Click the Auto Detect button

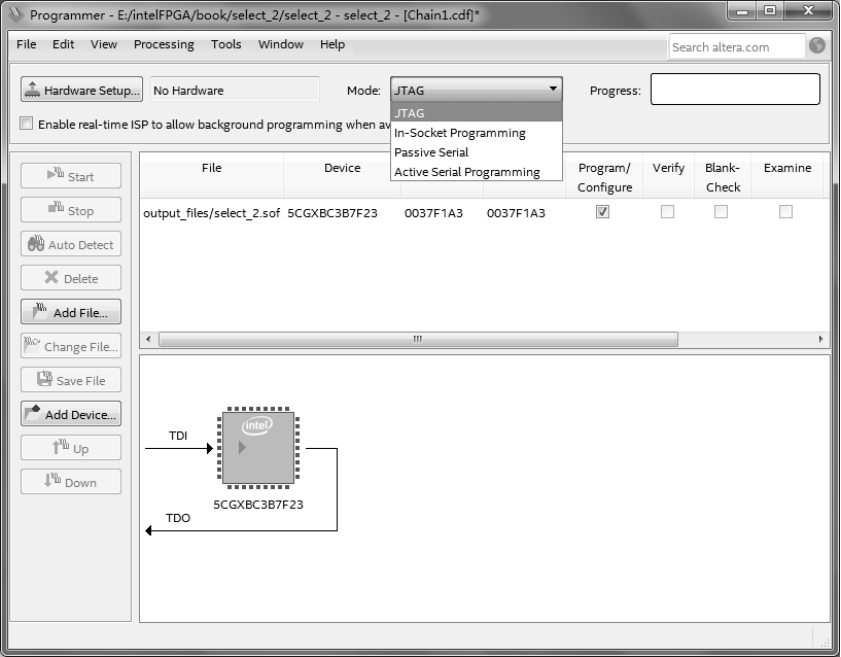(71, 244)
